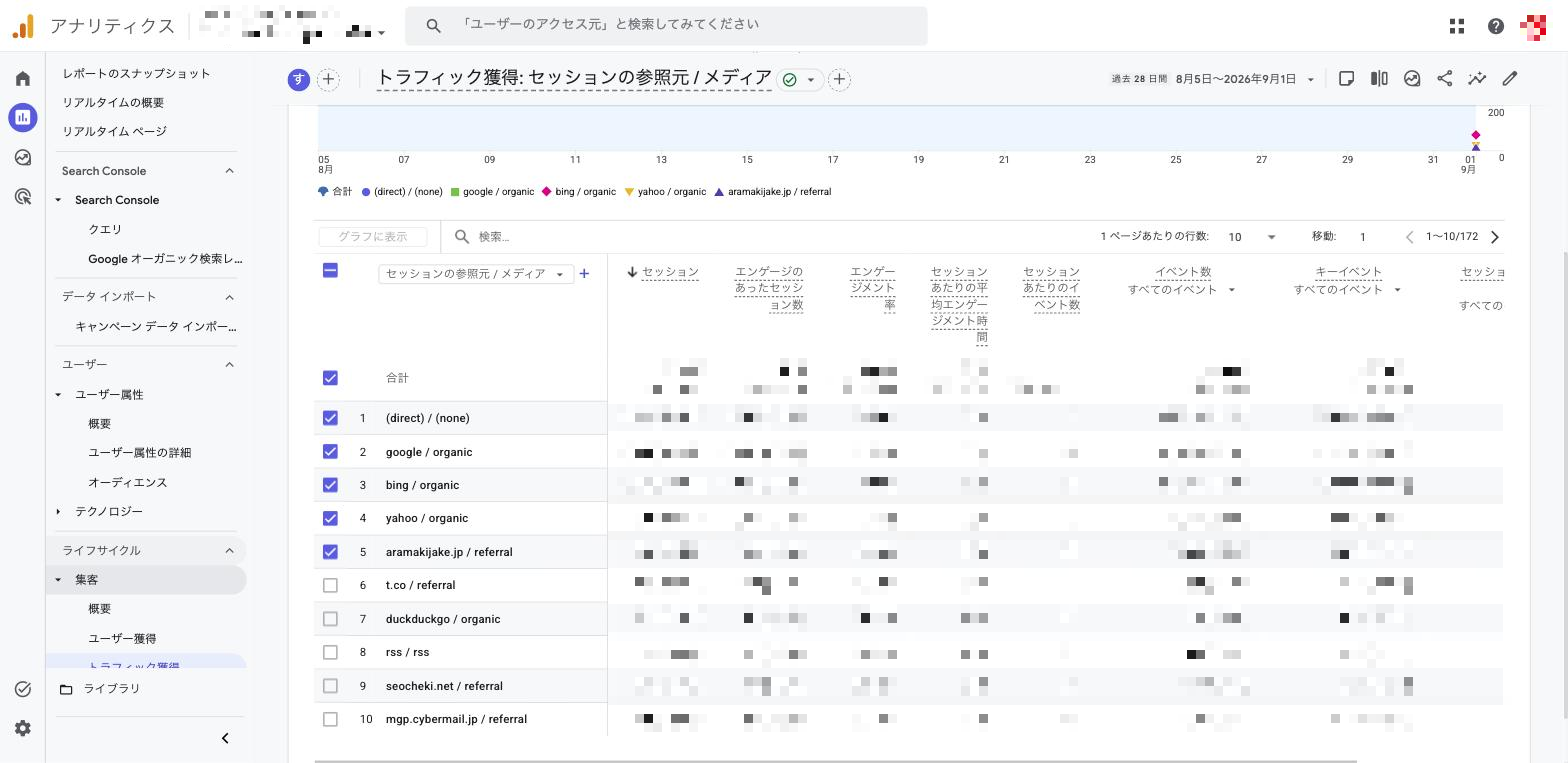Screen dimensions: 1568x763
Task: Click the 'す' all users segment chip
Action: [x=298, y=79]
